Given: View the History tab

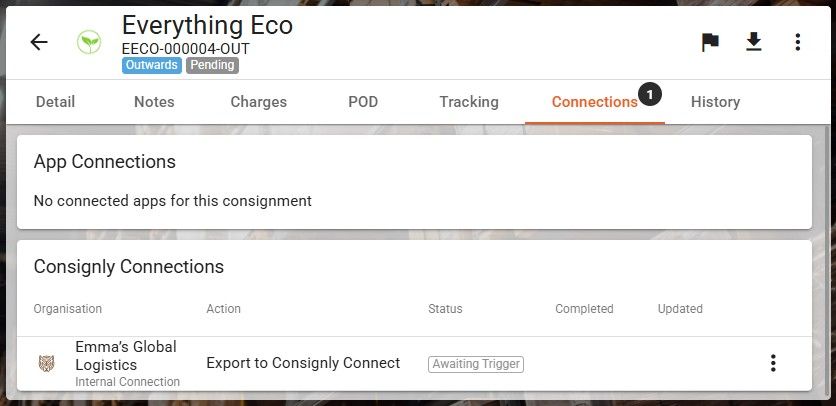Looking at the screenshot, I should [x=715, y=102].
